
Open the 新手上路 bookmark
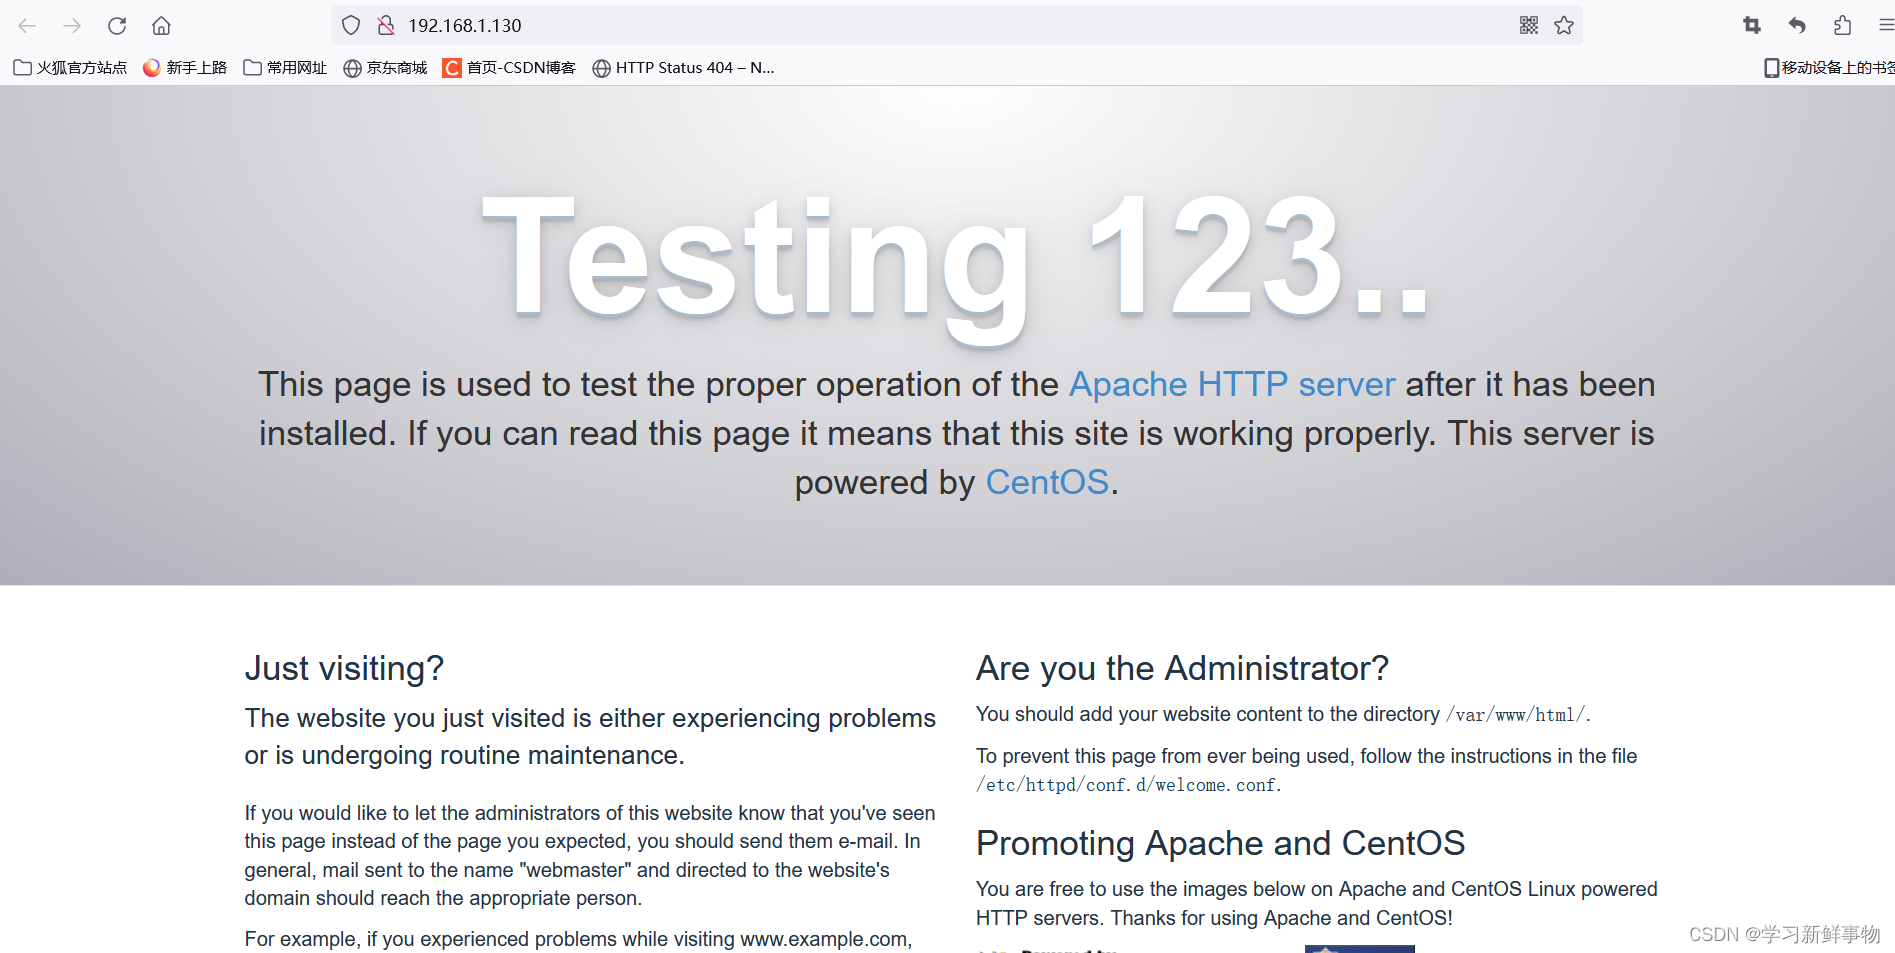pos(185,67)
